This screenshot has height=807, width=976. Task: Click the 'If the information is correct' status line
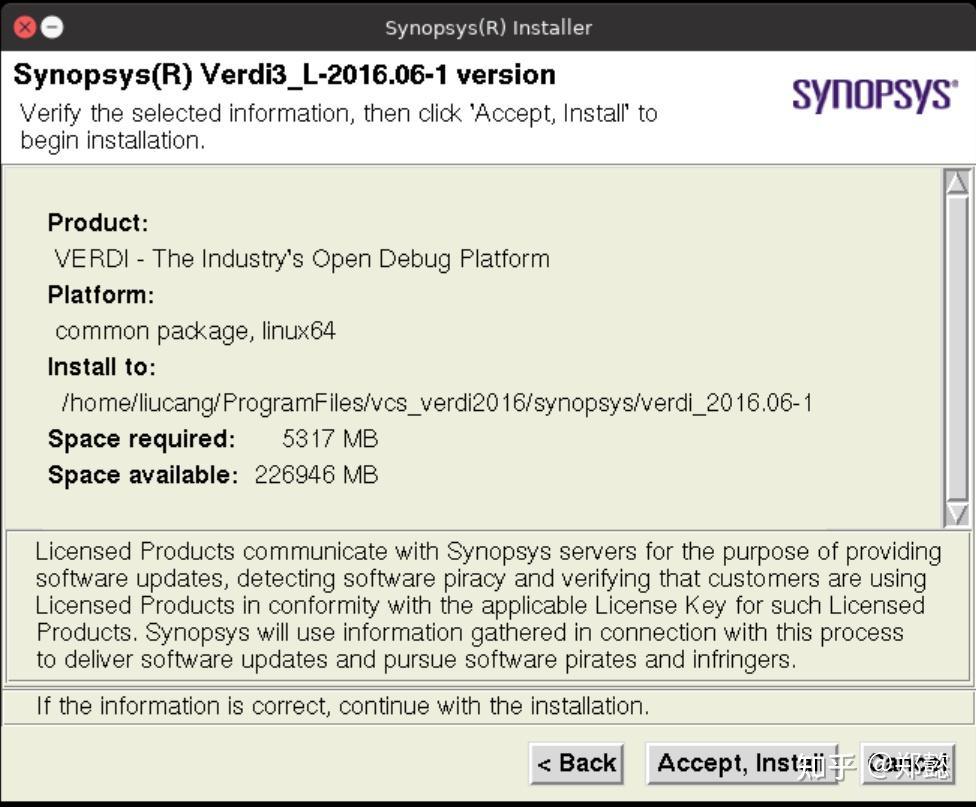point(342,706)
